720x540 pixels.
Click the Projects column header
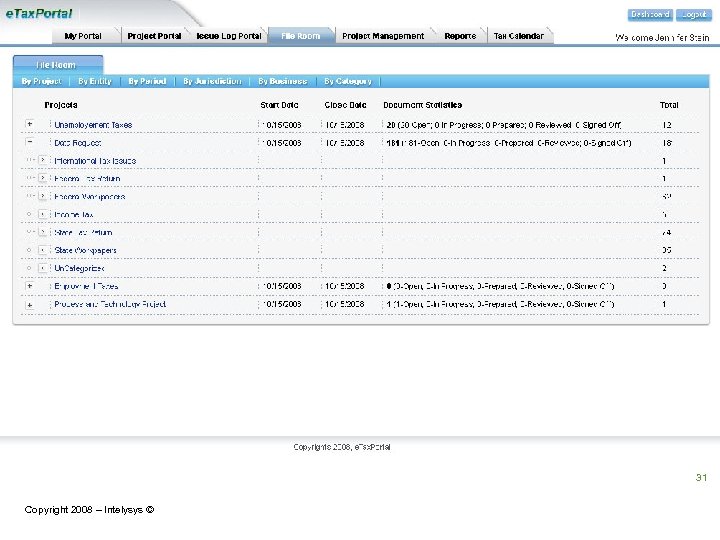(x=61, y=105)
